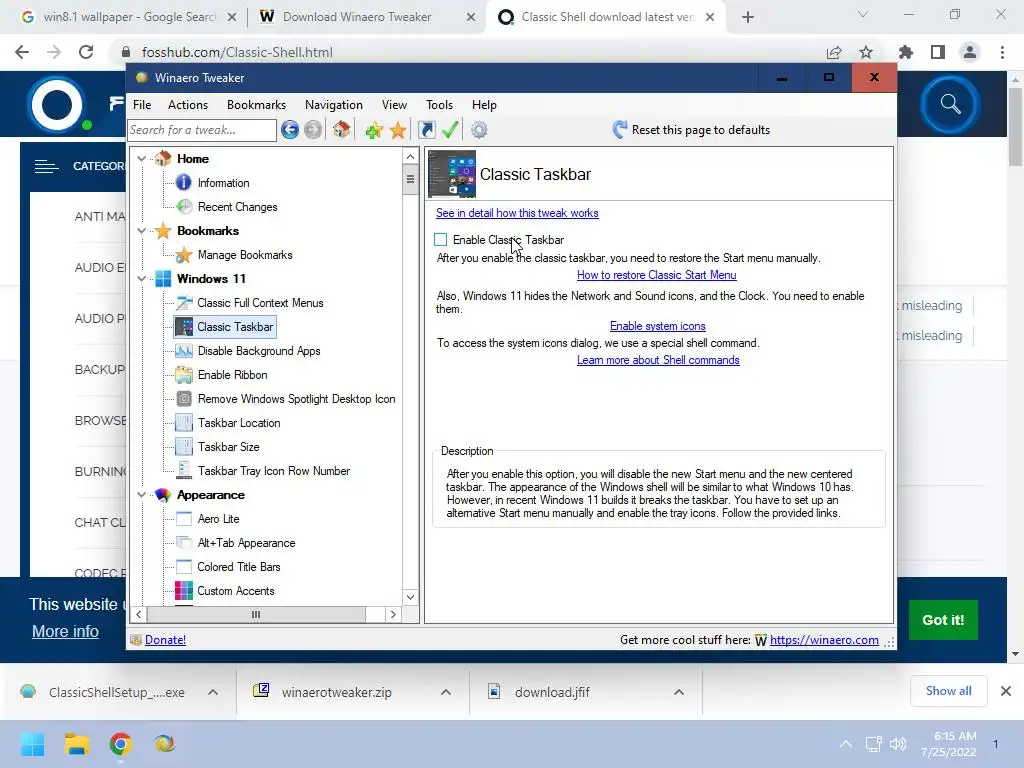Open winaerotweaker.zip download options chevron
The width and height of the screenshot is (1024, 768).
[x=446, y=692]
